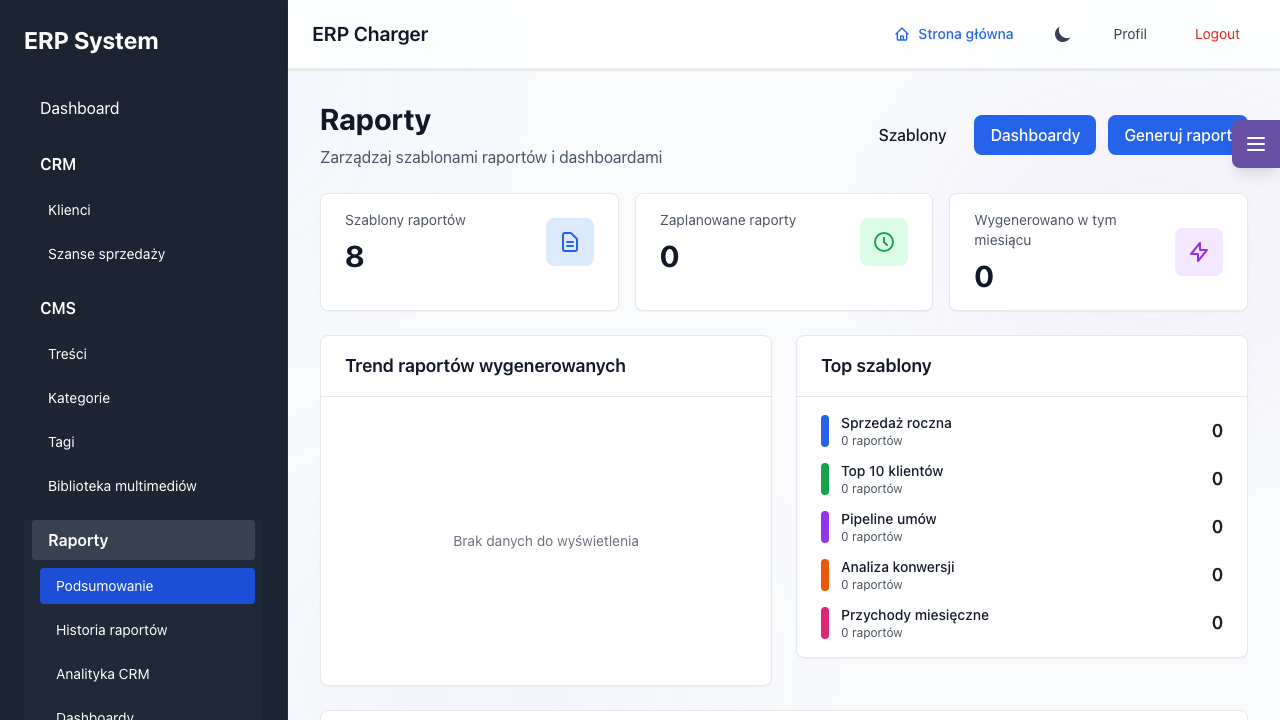The height and width of the screenshot is (720, 1280).
Task: Click the clock icon in Zaplanowane raporty card
Action: (884, 242)
